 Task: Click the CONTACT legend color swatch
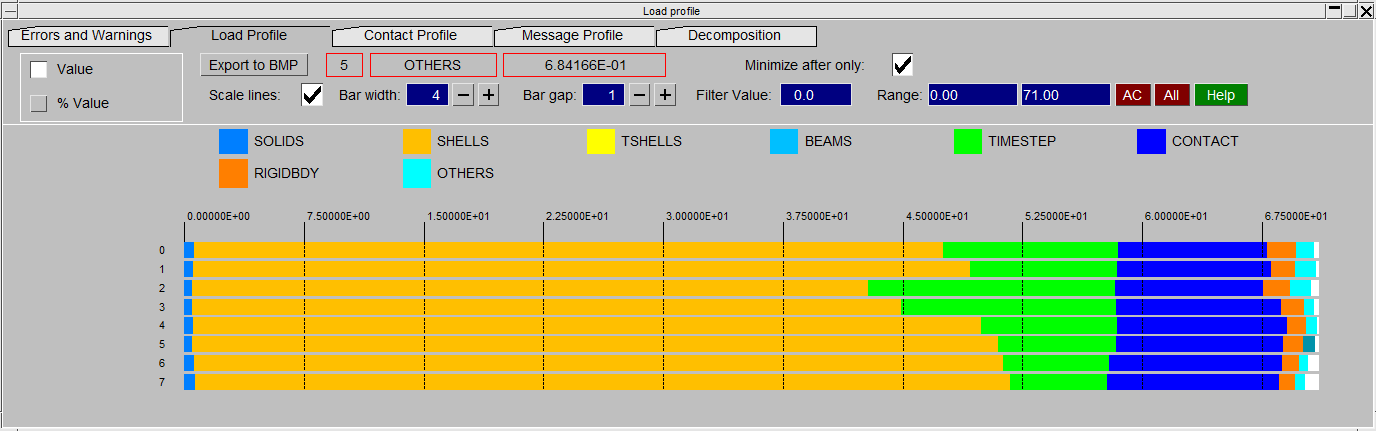pos(1152,142)
